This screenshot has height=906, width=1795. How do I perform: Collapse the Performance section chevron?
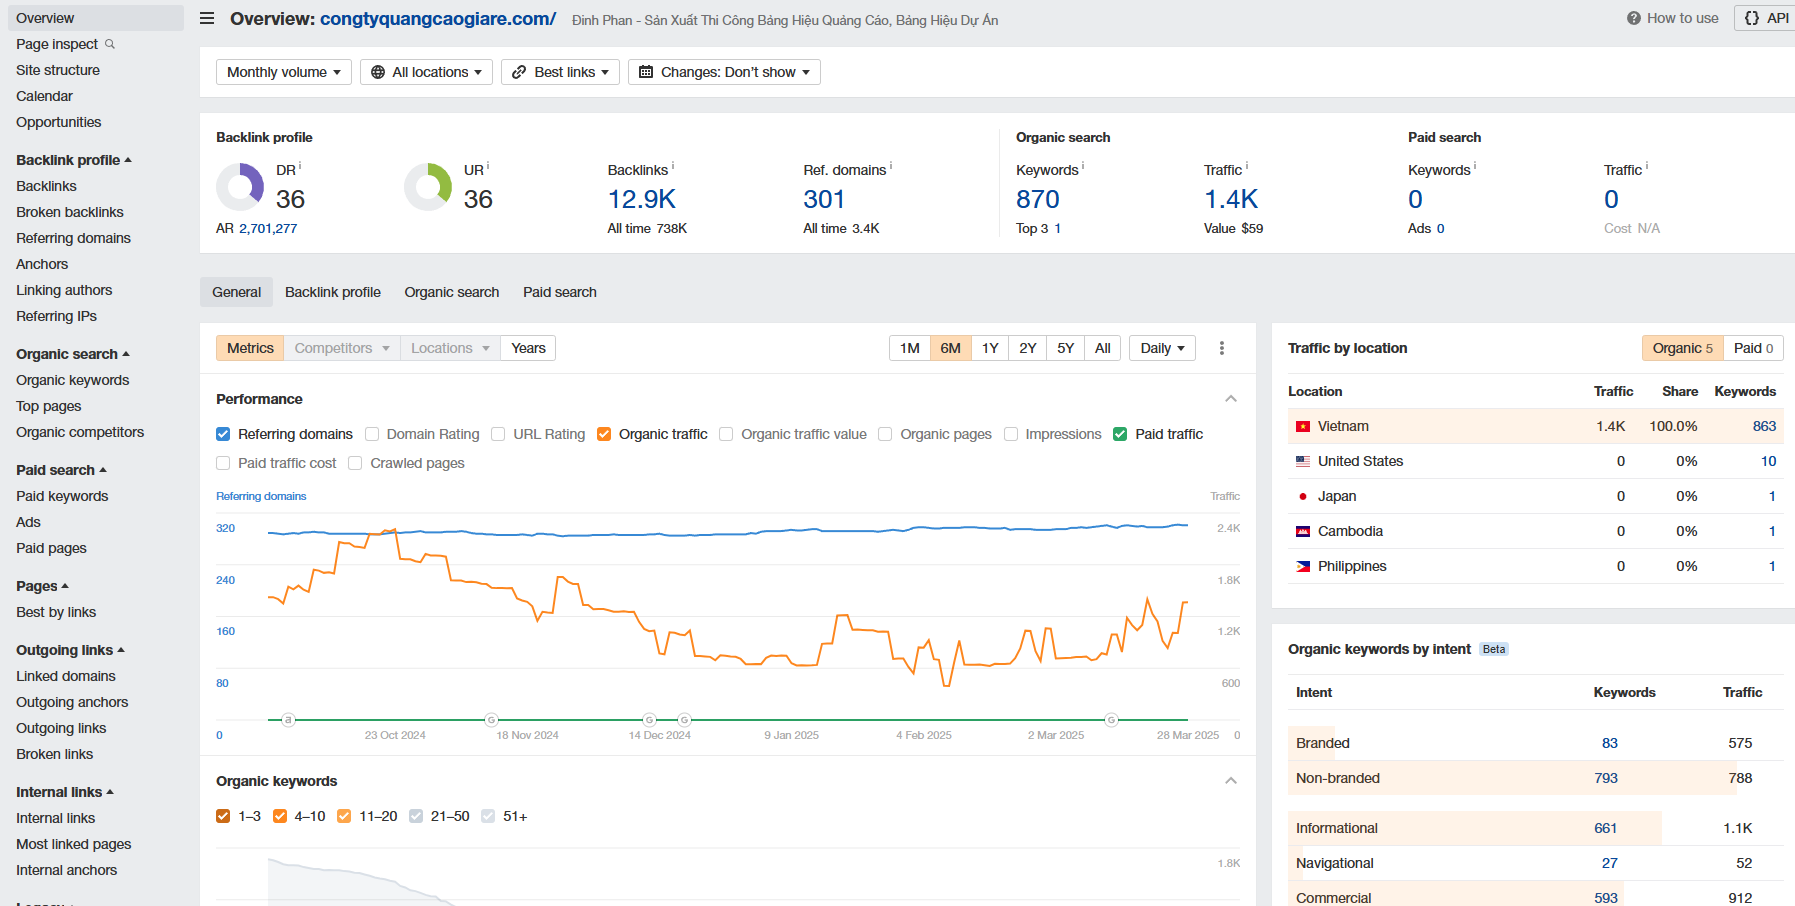1231,399
